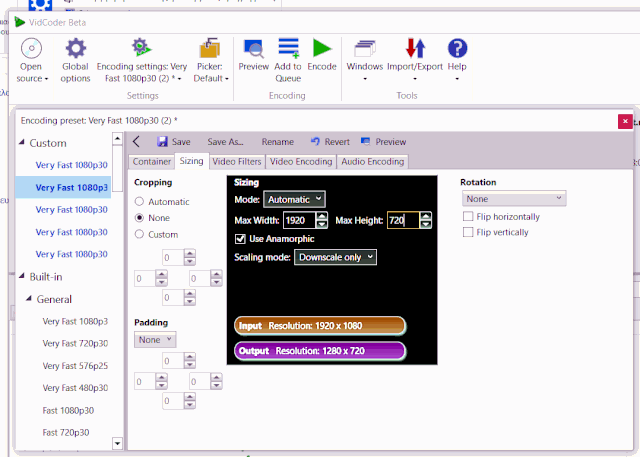This screenshot has width=640, height=457.
Task: Select built-in Very Fast 480p30 preset
Action: tap(75, 388)
